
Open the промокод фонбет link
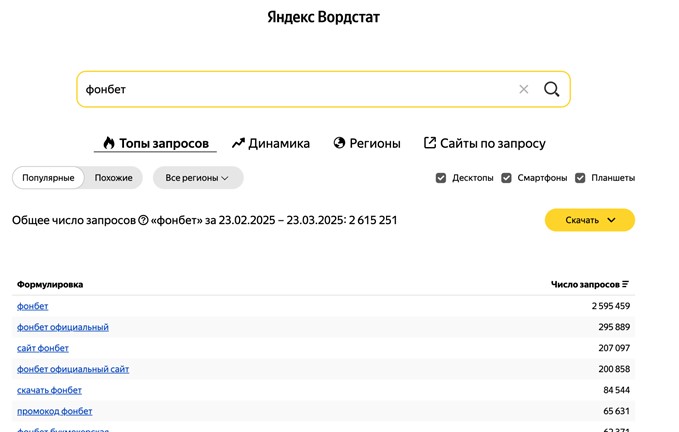(x=55, y=411)
